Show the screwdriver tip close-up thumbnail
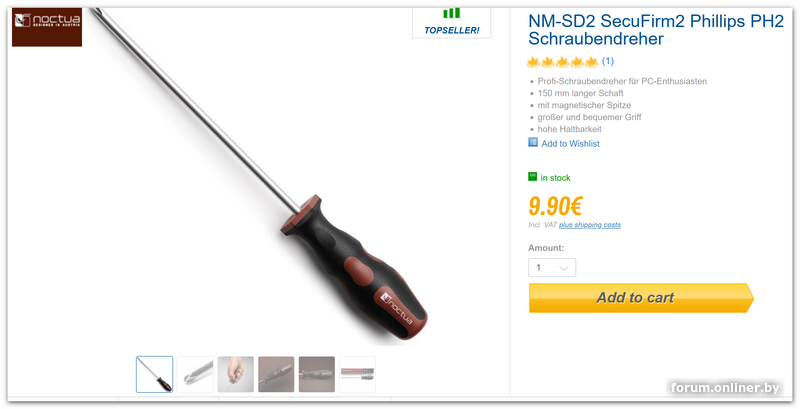This screenshot has height=409, width=800. click(x=195, y=374)
